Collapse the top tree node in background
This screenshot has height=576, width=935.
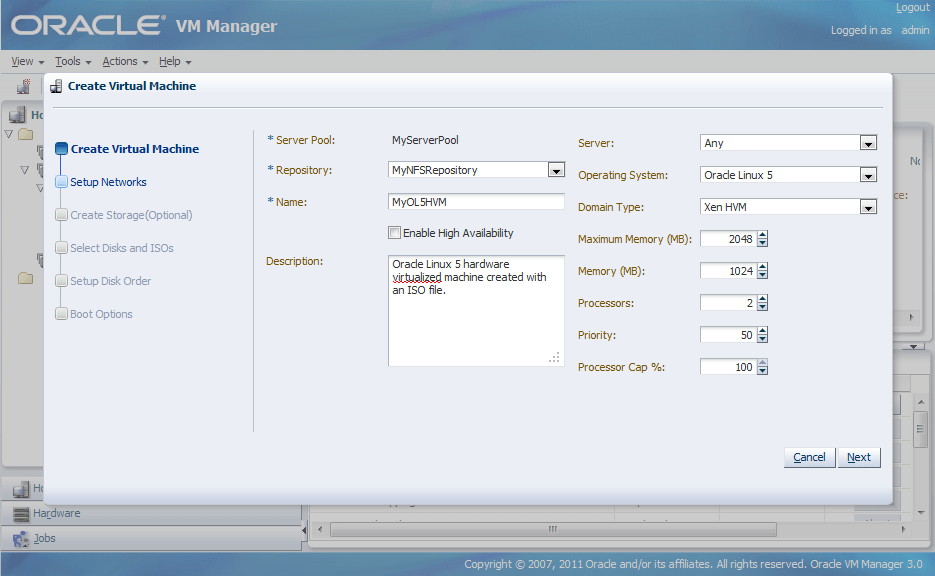(9, 134)
